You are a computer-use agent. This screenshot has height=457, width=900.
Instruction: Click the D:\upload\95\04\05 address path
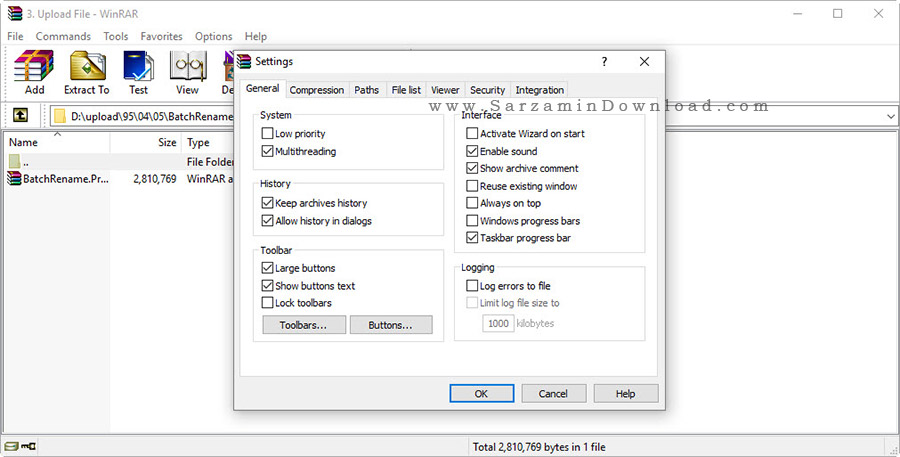click(x=152, y=117)
